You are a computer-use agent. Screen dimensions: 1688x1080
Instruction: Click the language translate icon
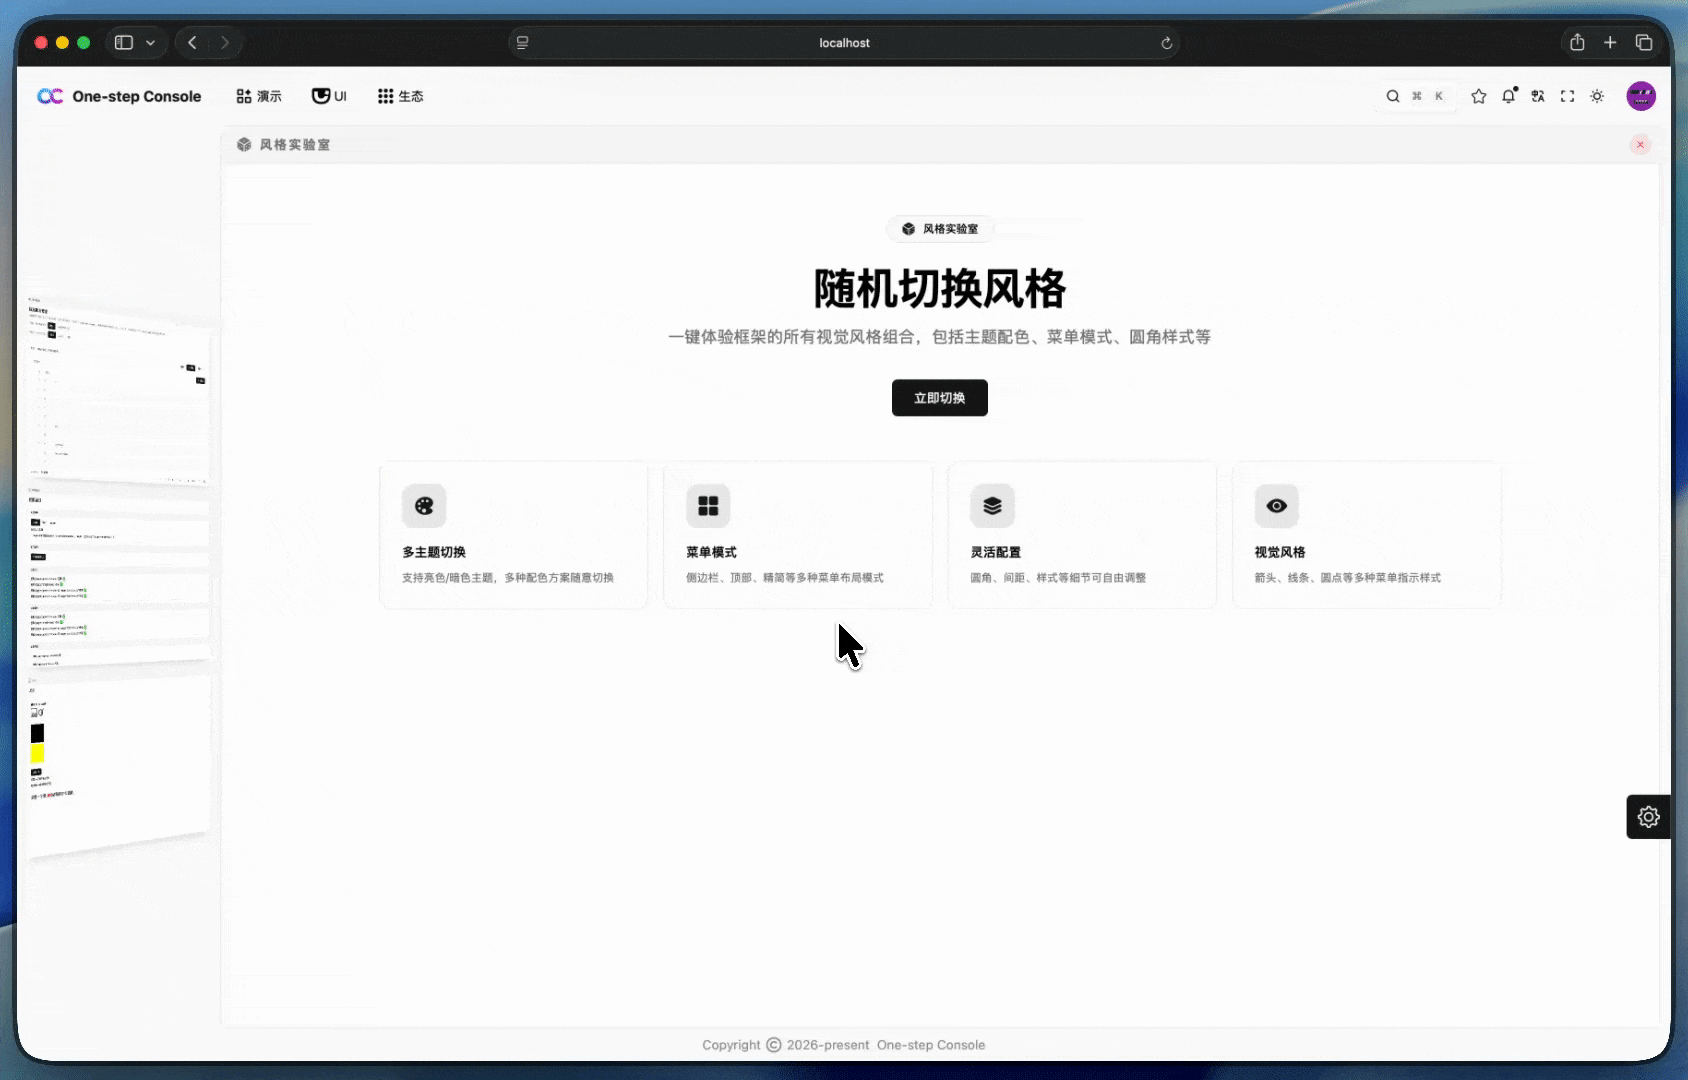tap(1538, 96)
